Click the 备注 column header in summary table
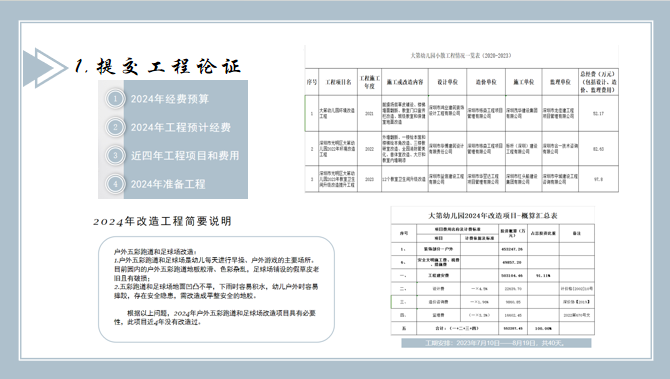 (576, 233)
